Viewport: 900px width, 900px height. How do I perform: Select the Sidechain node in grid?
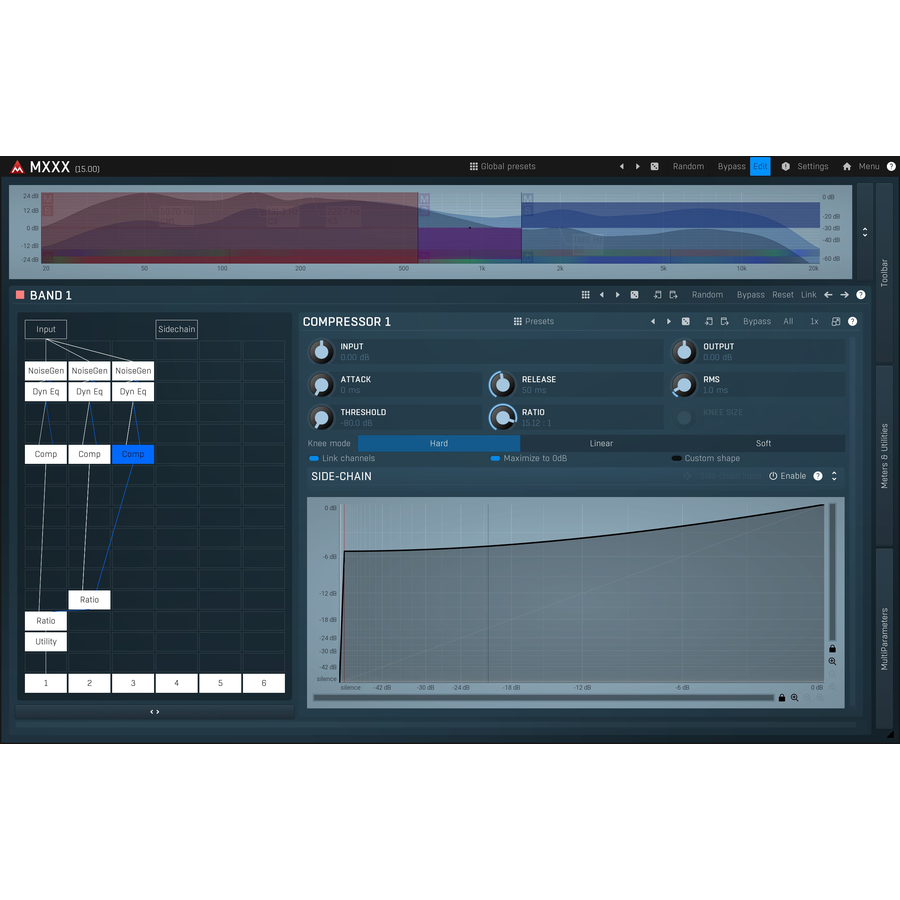click(176, 329)
